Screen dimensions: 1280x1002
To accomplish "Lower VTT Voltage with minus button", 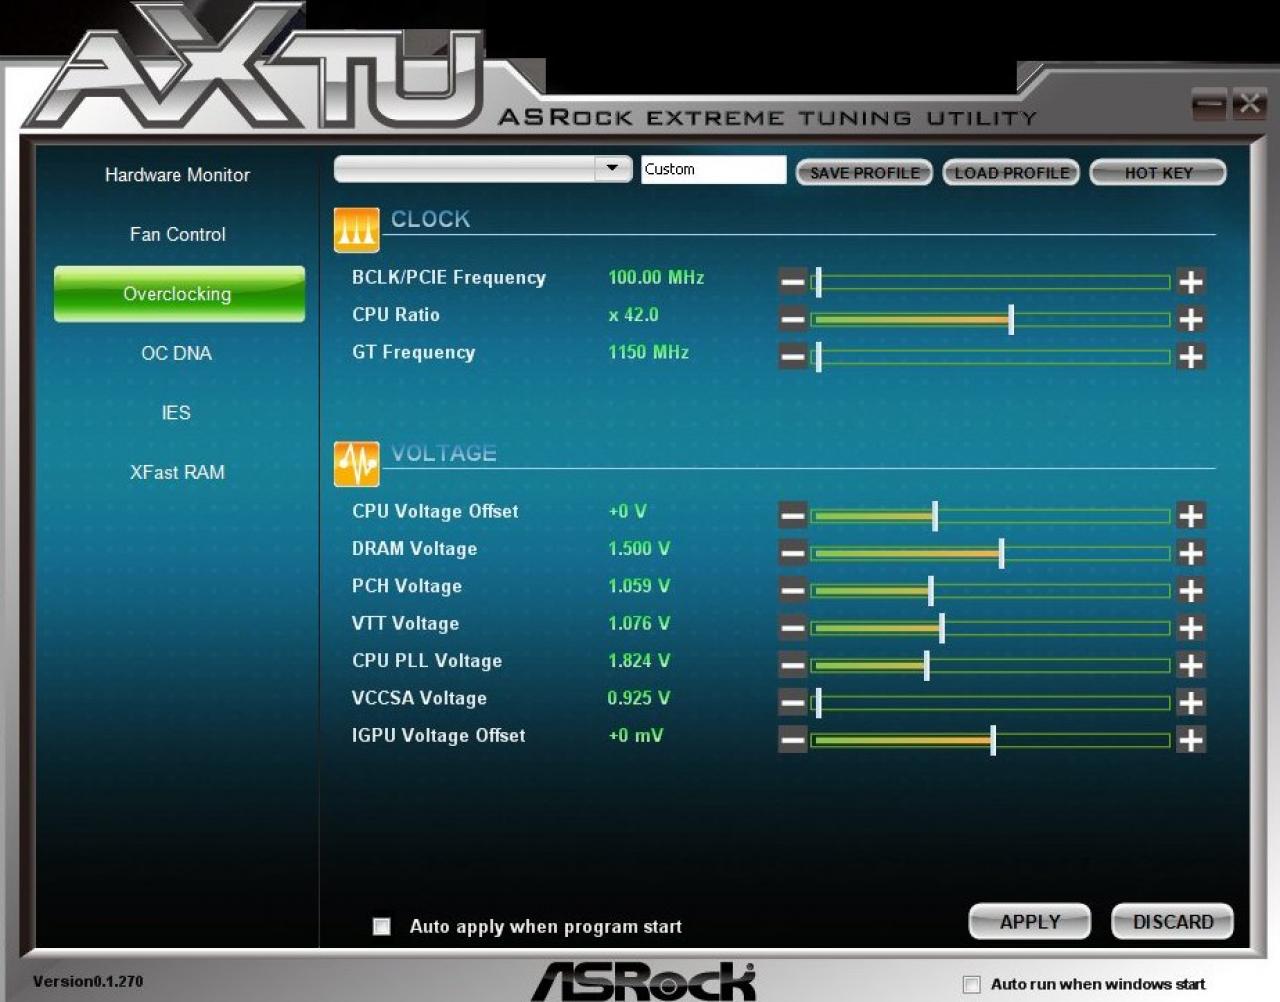I will coord(793,628).
